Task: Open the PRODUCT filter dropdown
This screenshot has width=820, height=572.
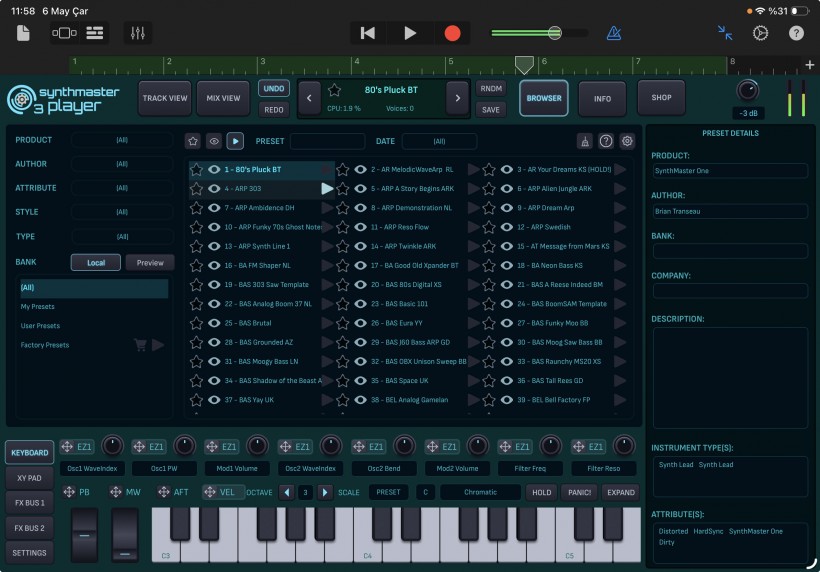Action: click(122, 140)
